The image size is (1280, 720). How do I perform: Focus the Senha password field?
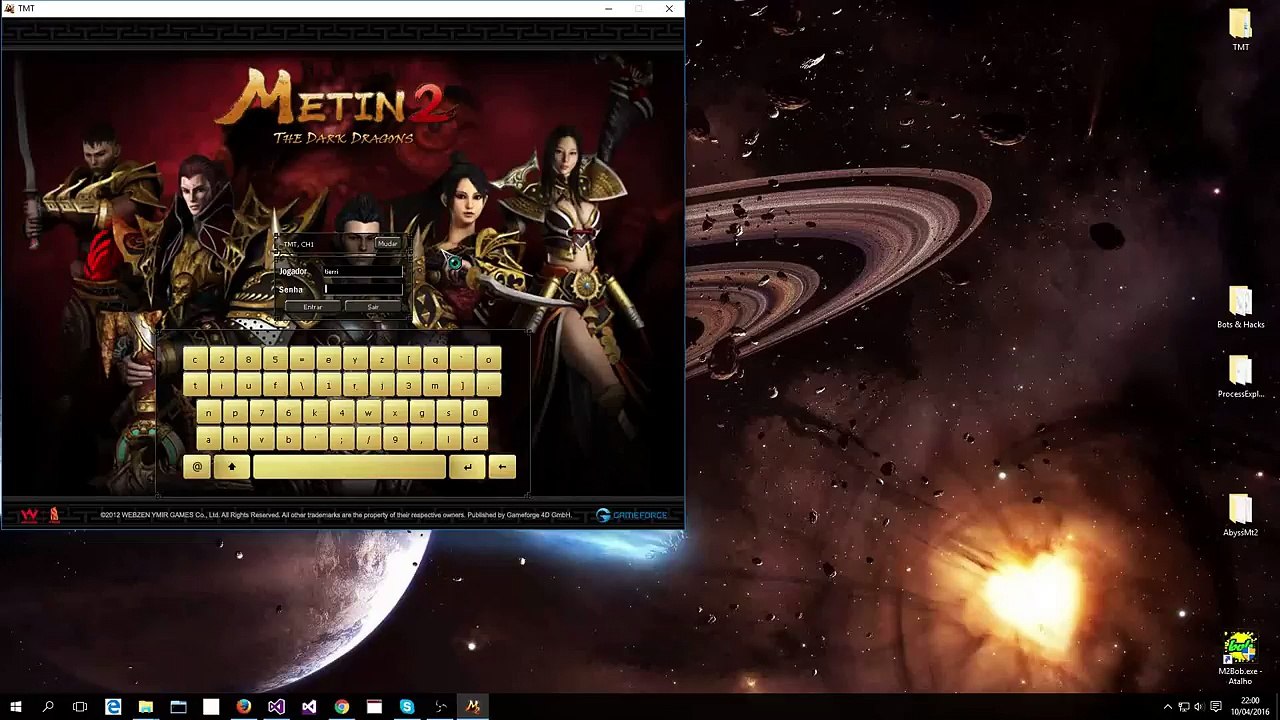362,289
